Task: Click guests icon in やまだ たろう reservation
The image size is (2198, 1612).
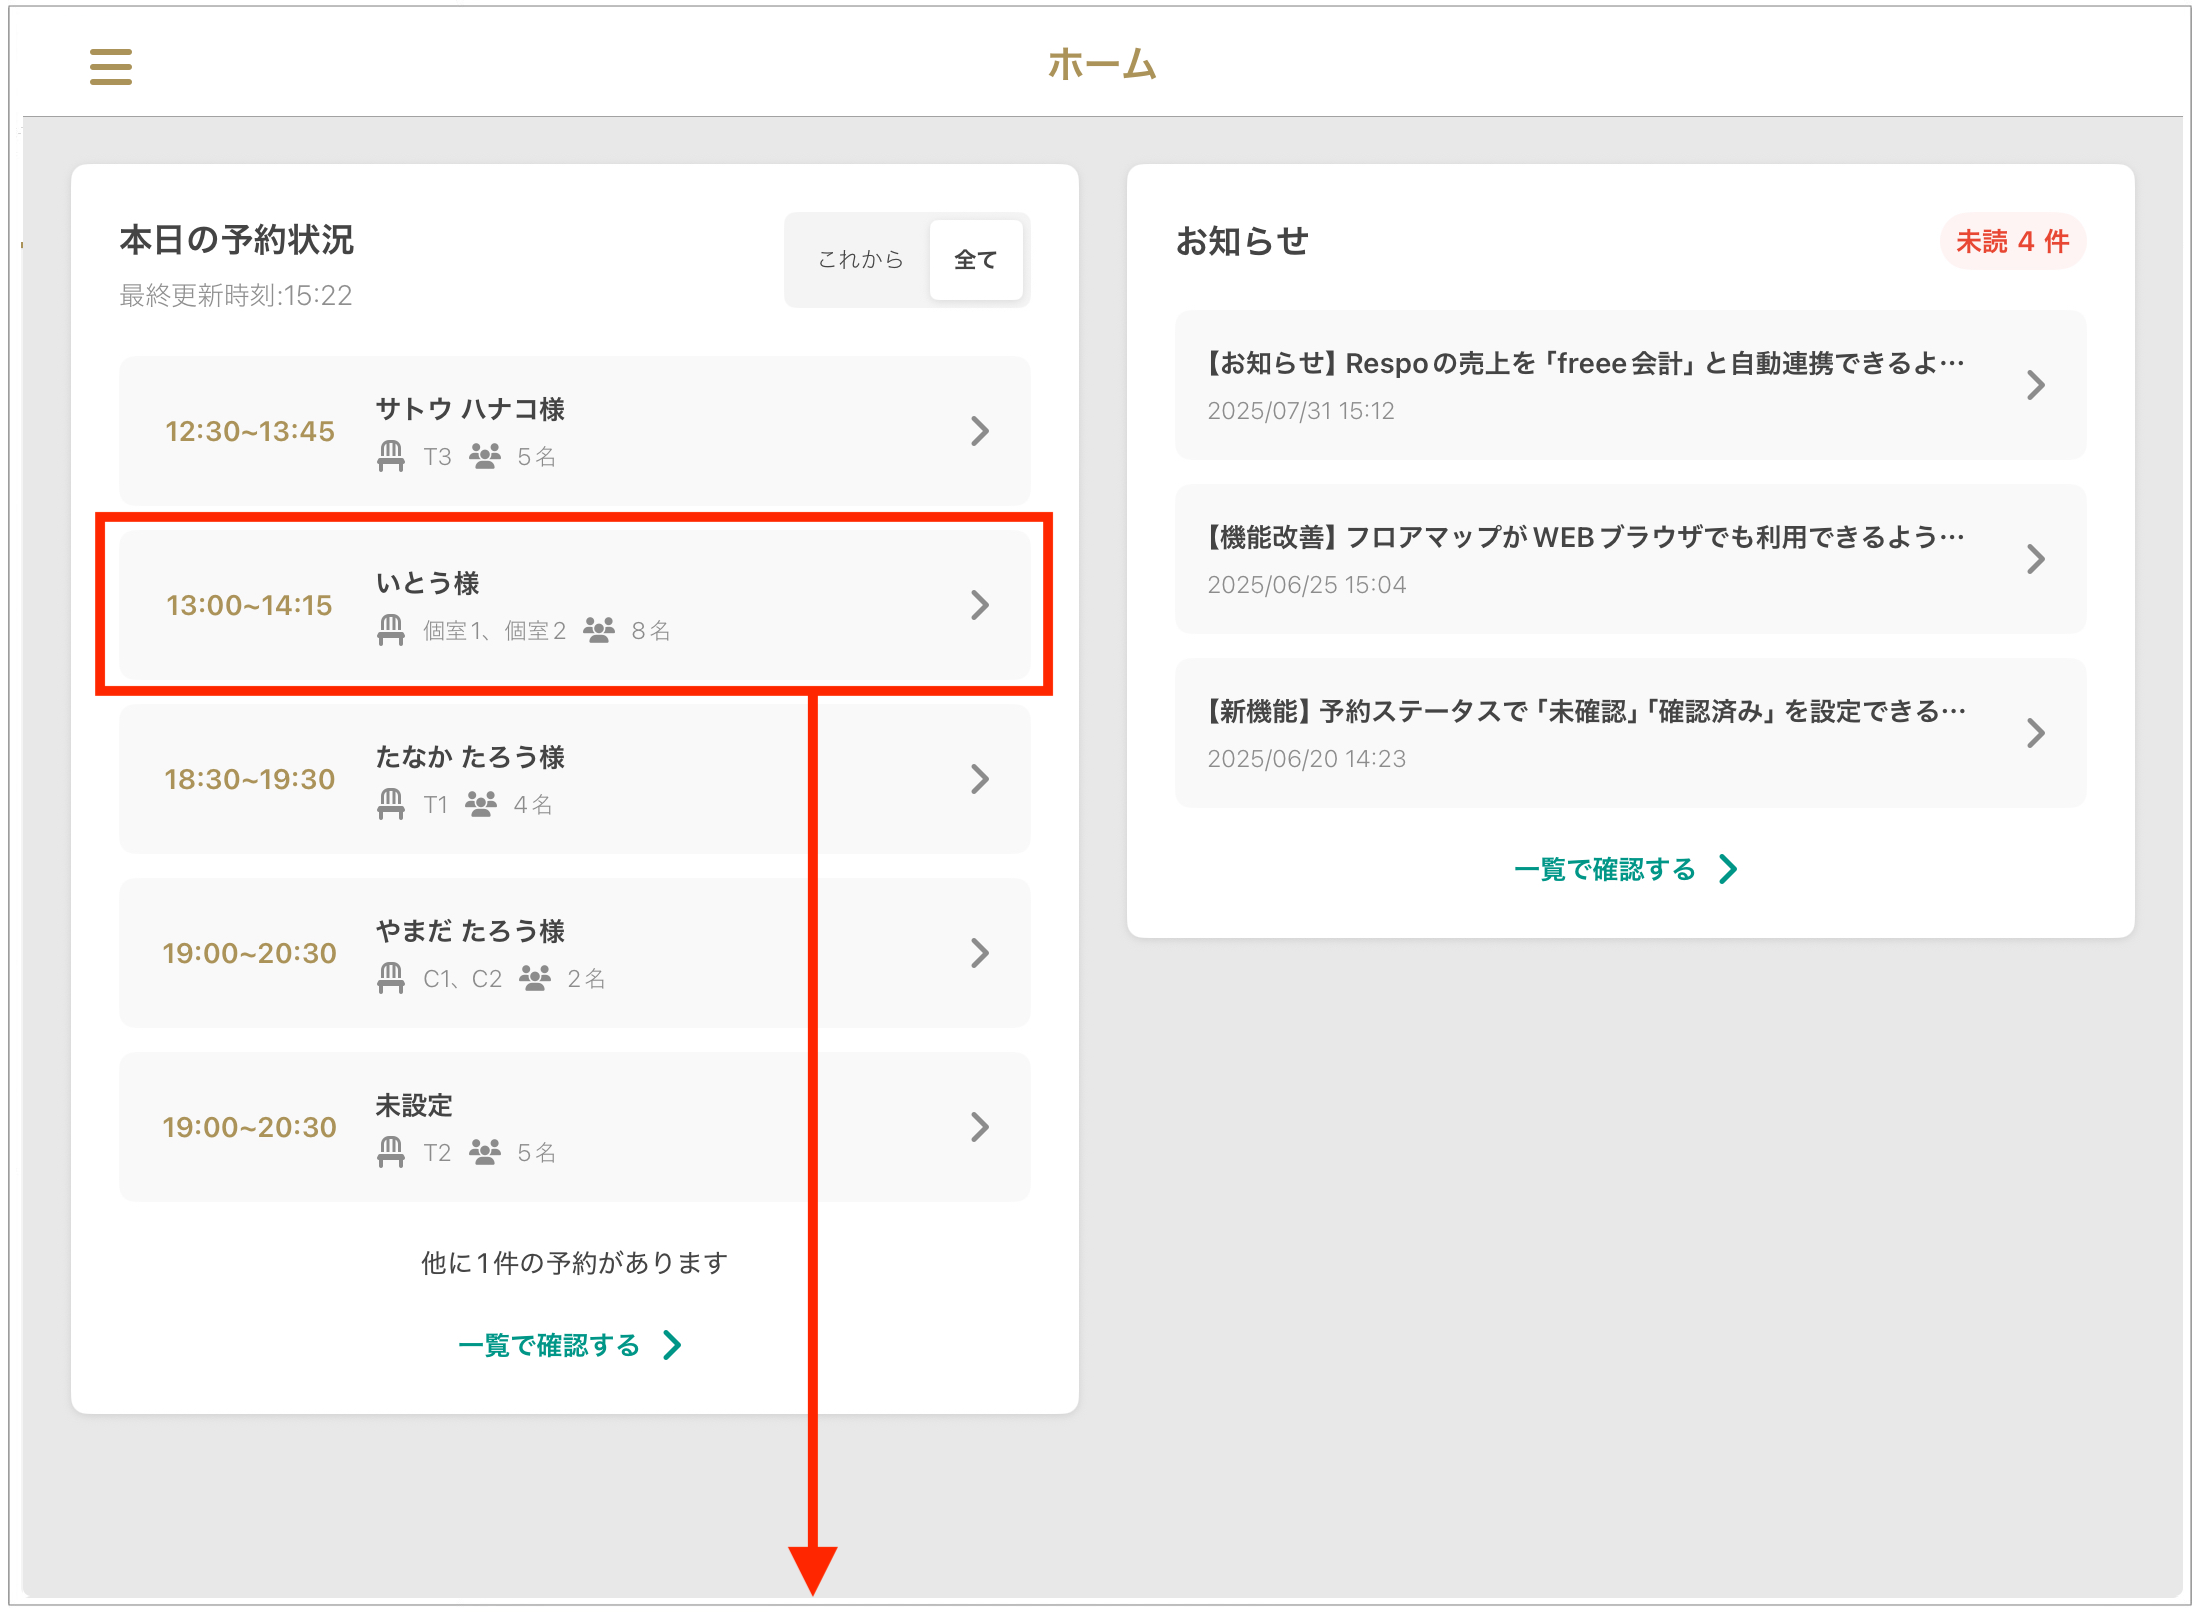Action: coord(535,978)
